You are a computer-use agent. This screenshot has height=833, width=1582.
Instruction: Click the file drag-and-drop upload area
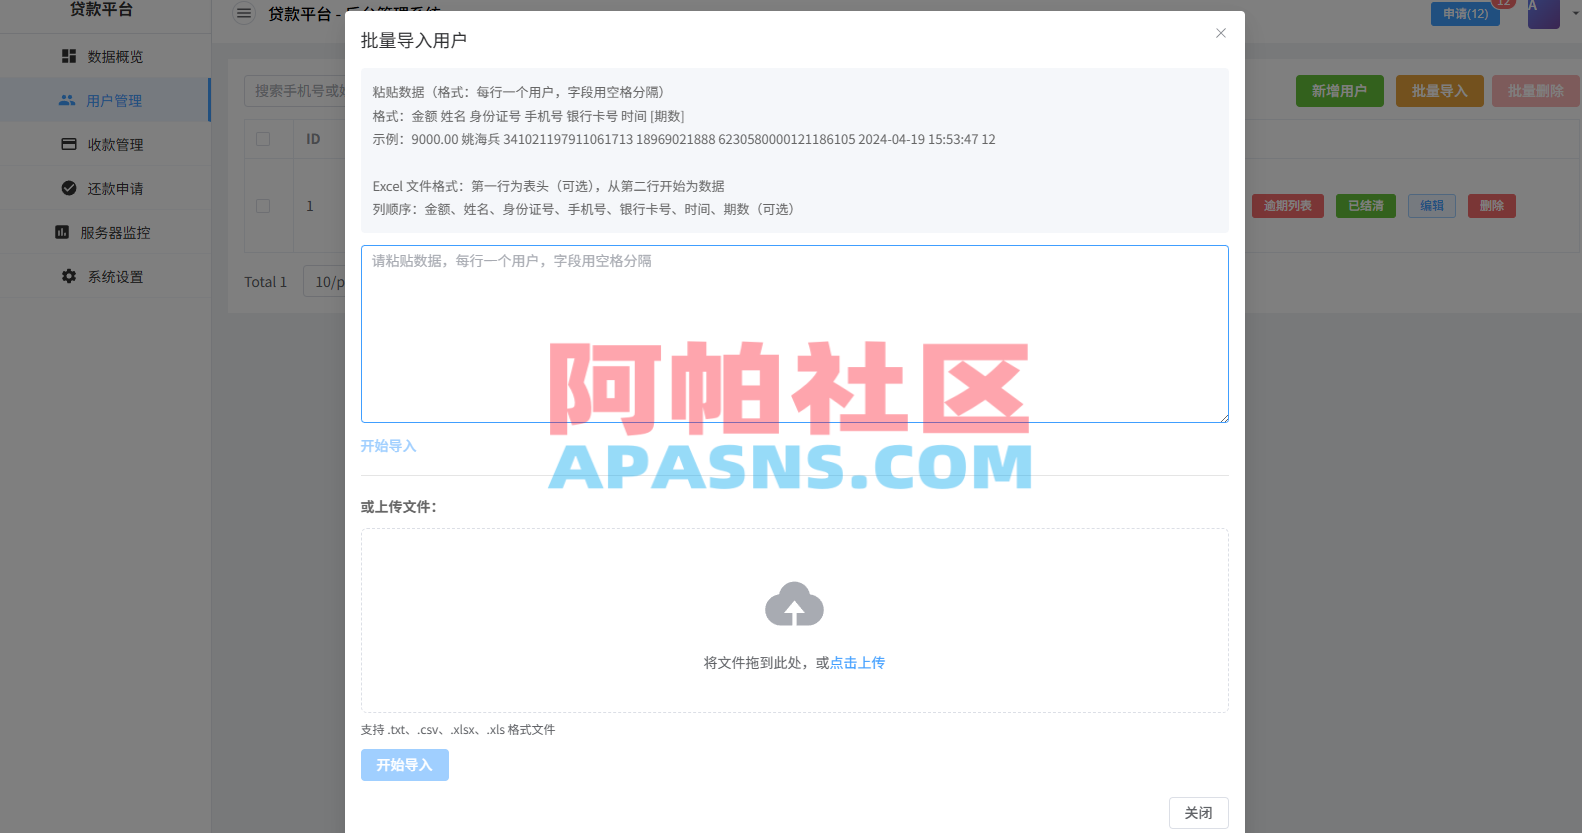(x=795, y=620)
